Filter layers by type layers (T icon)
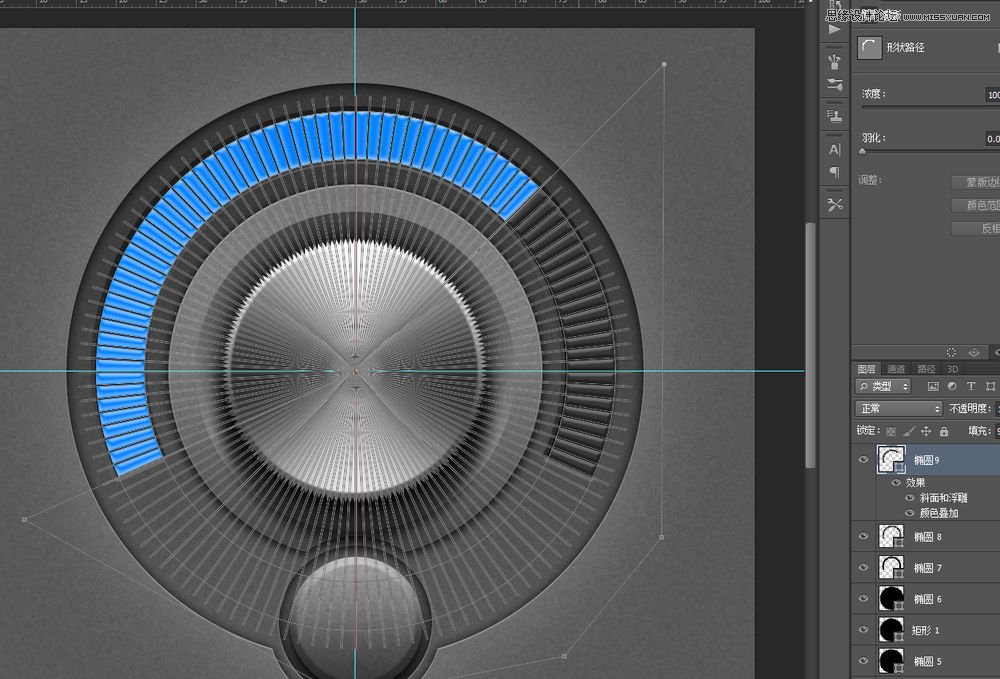Viewport: 1000px width, 679px height. click(x=970, y=386)
